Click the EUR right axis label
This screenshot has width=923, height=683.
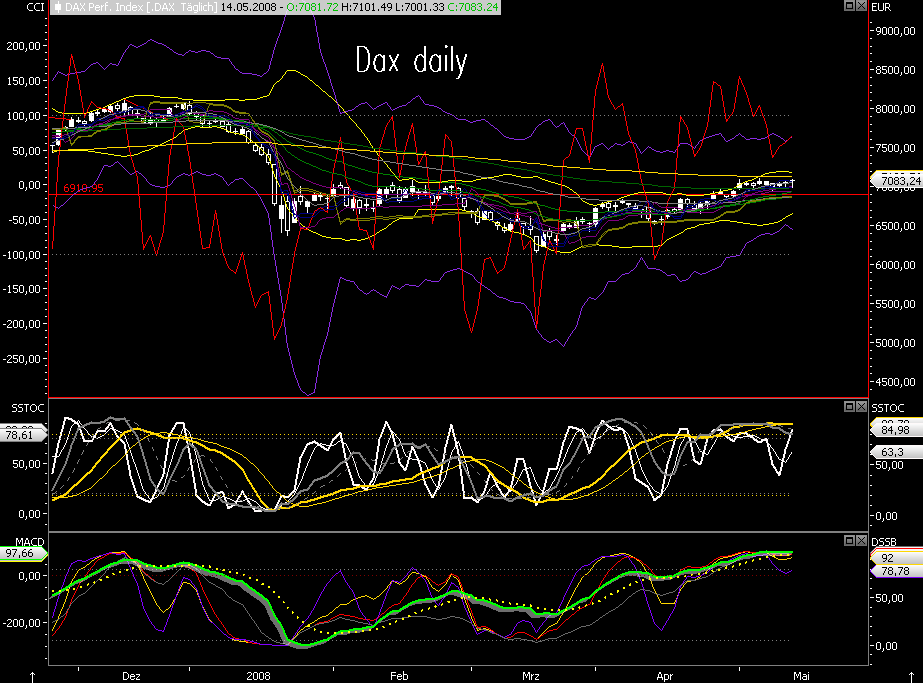click(x=881, y=7)
